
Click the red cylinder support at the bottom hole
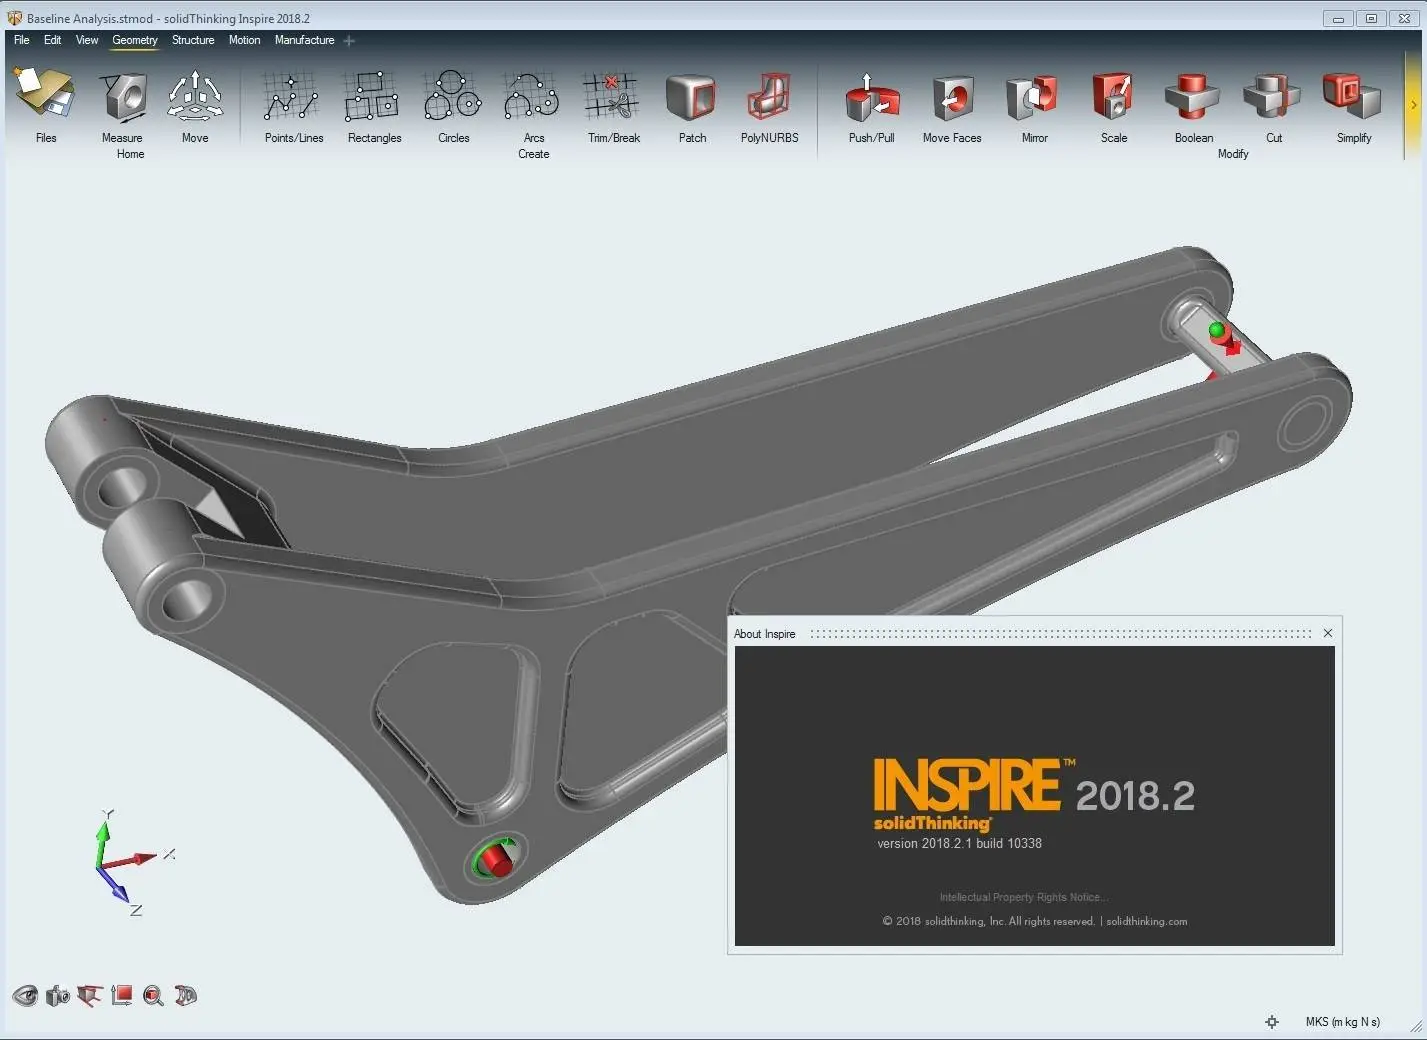coord(496,860)
